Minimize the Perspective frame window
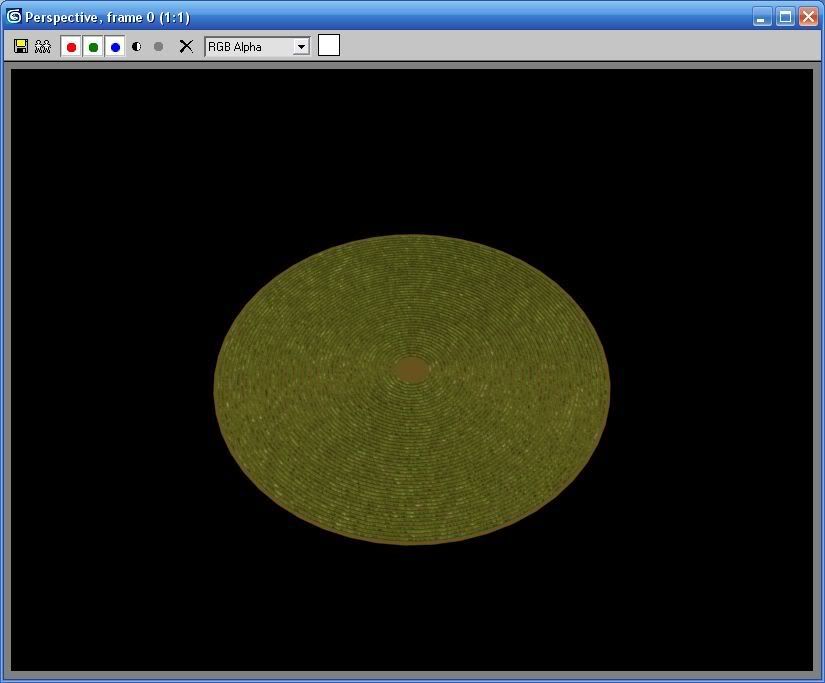The image size is (825, 683). pos(761,17)
